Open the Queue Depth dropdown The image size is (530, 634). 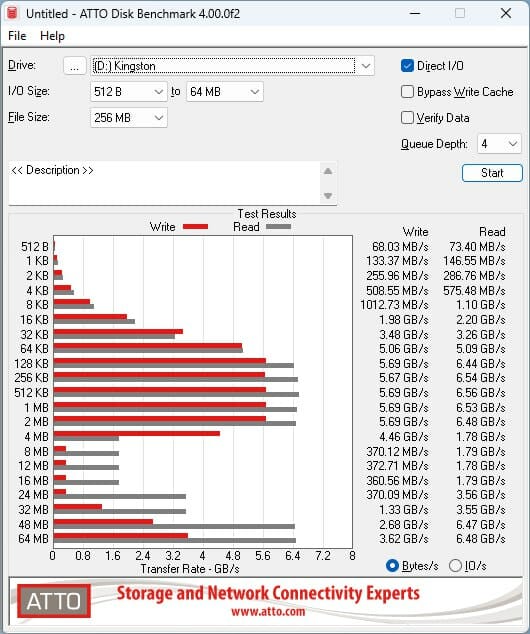coord(499,144)
